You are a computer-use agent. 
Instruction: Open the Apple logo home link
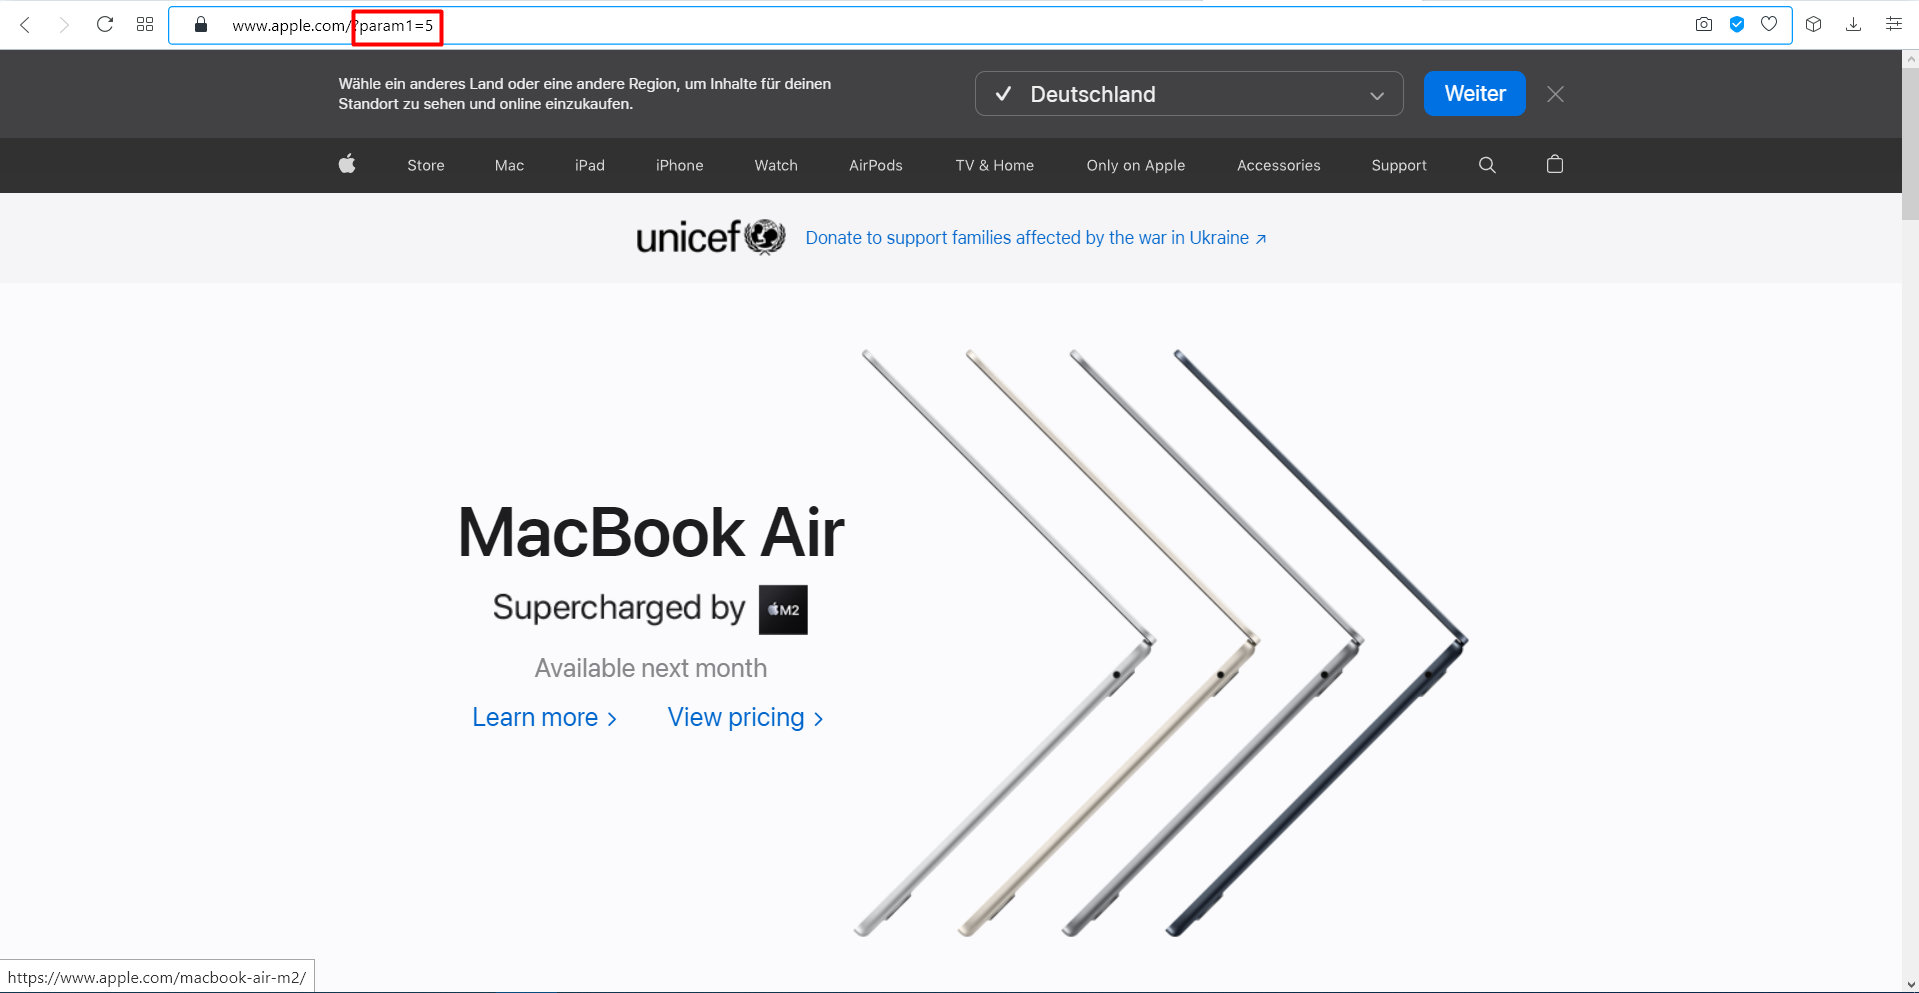(347, 164)
